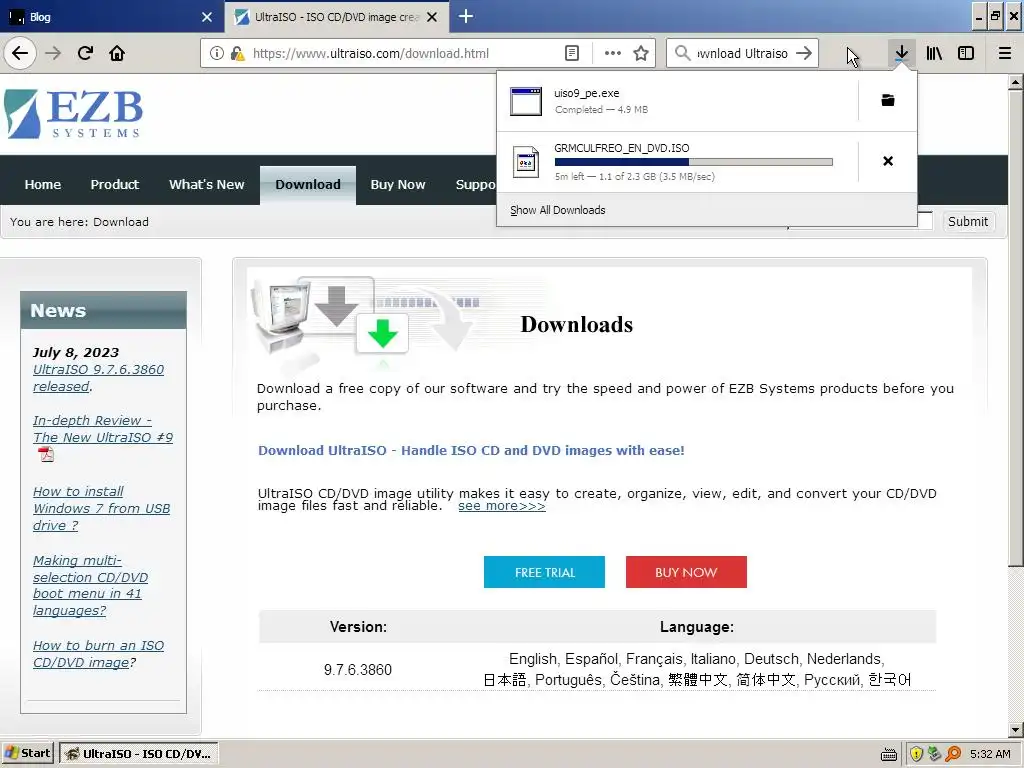Screen dimensions: 1024x768
Task: Reload the page with the refresh icon
Action: pos(85,53)
